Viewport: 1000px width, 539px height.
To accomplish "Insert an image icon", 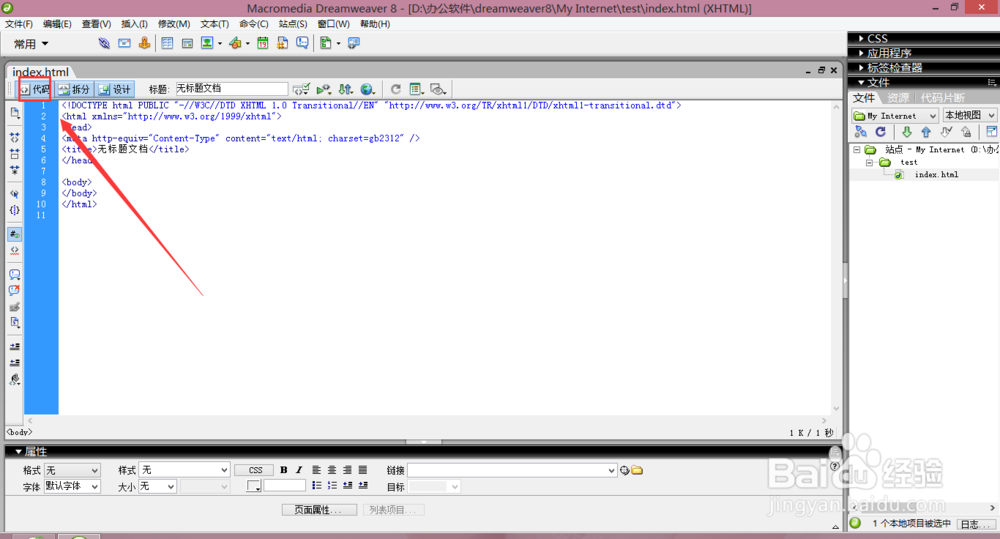I will tap(207, 43).
